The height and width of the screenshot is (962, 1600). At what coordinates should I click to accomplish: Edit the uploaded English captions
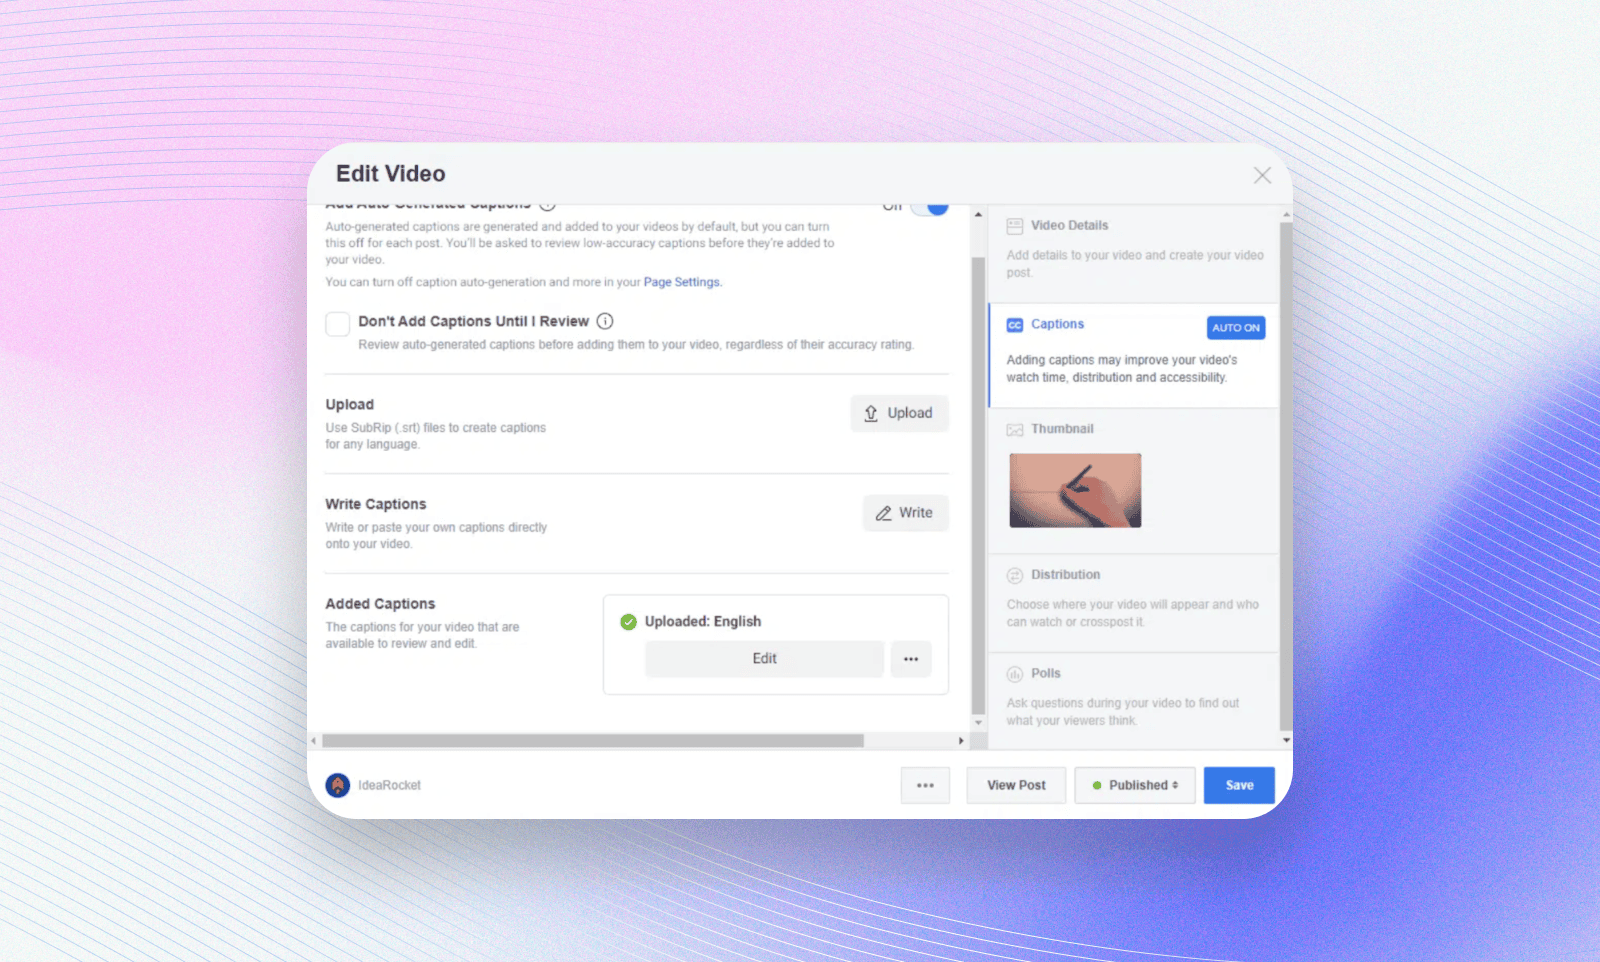coord(764,659)
